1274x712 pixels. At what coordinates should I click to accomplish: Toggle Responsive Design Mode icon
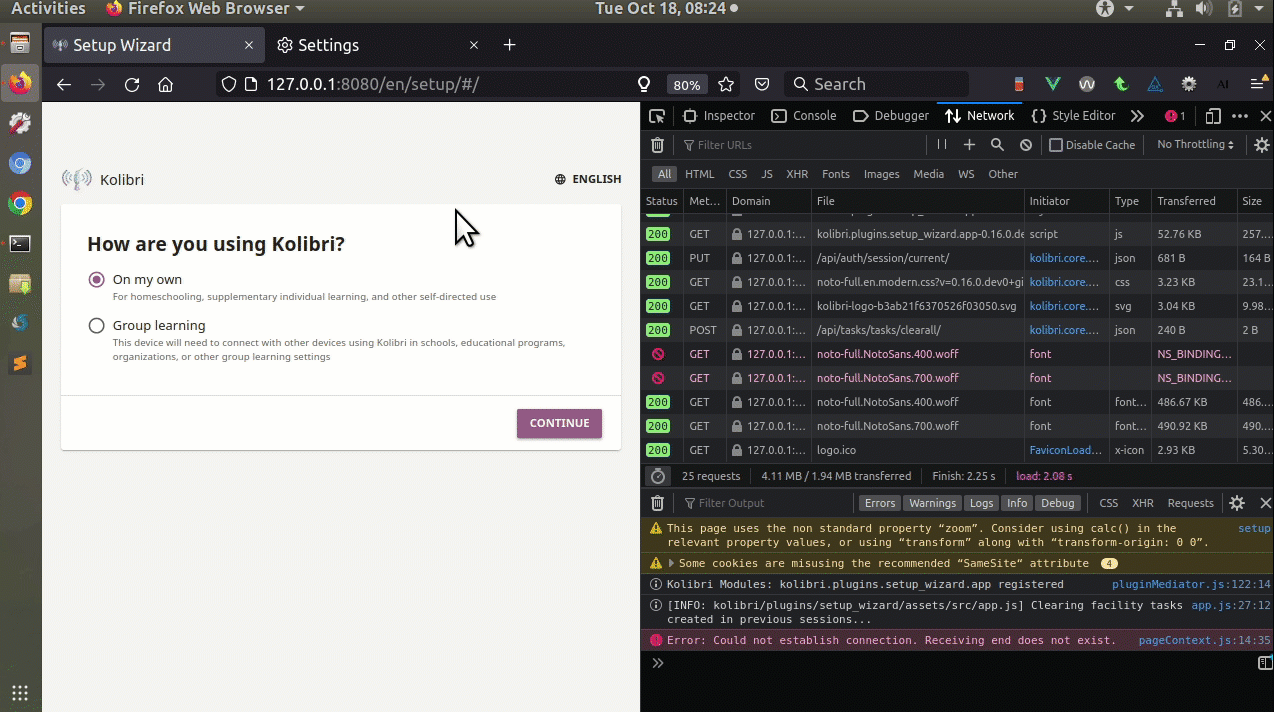(x=1213, y=116)
